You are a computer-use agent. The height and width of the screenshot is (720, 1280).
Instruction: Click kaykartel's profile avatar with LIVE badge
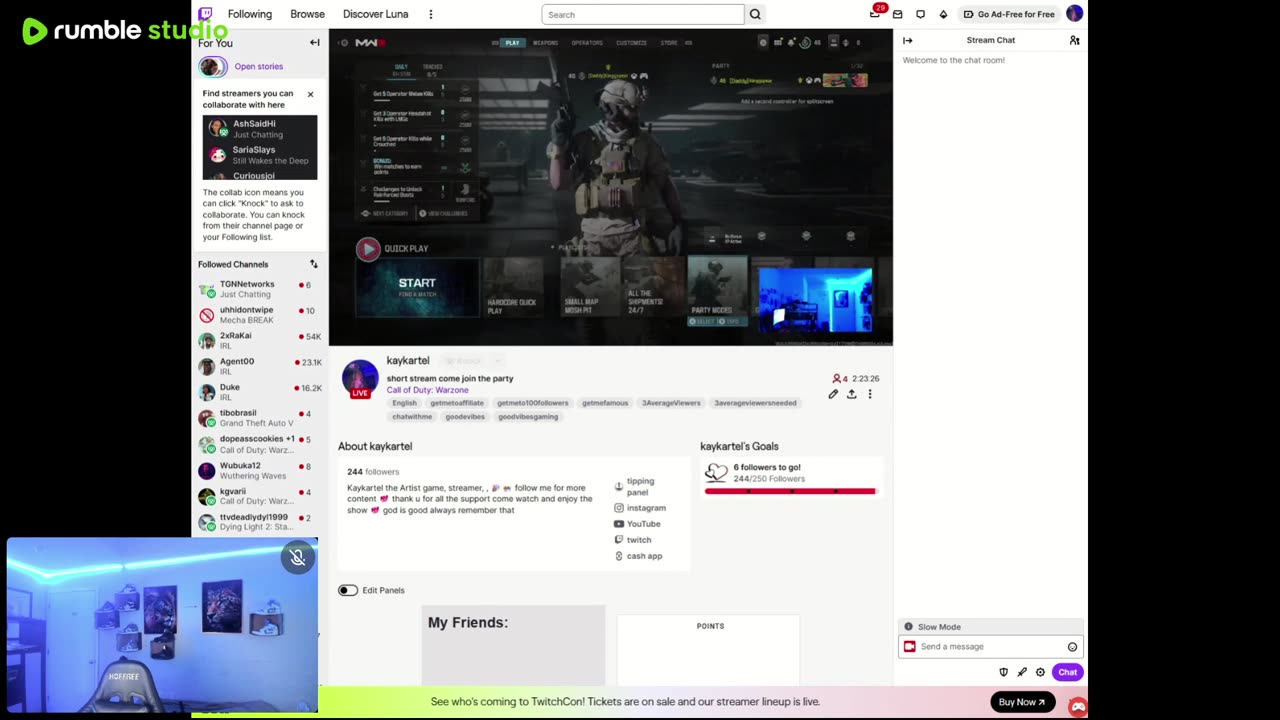pyautogui.click(x=360, y=378)
